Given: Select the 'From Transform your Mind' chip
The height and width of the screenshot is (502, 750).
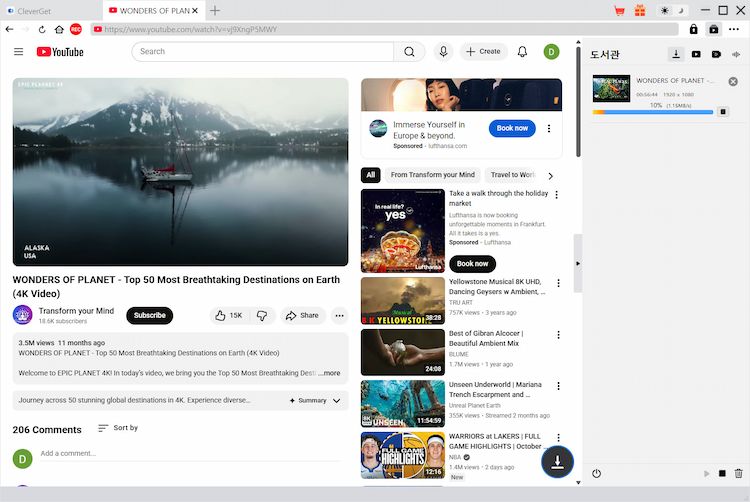Looking at the screenshot, I should 432,175.
